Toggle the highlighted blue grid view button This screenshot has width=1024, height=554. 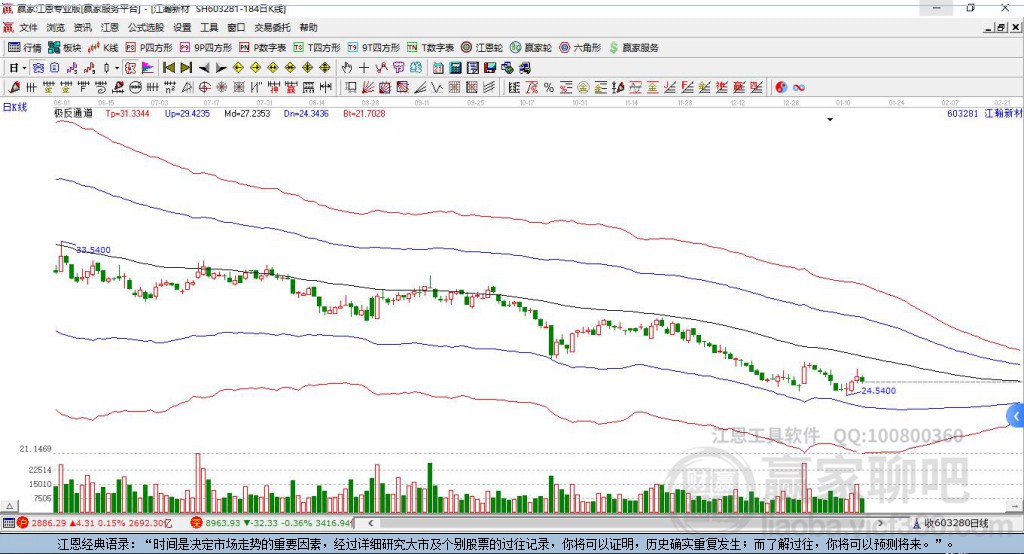[x=38, y=67]
